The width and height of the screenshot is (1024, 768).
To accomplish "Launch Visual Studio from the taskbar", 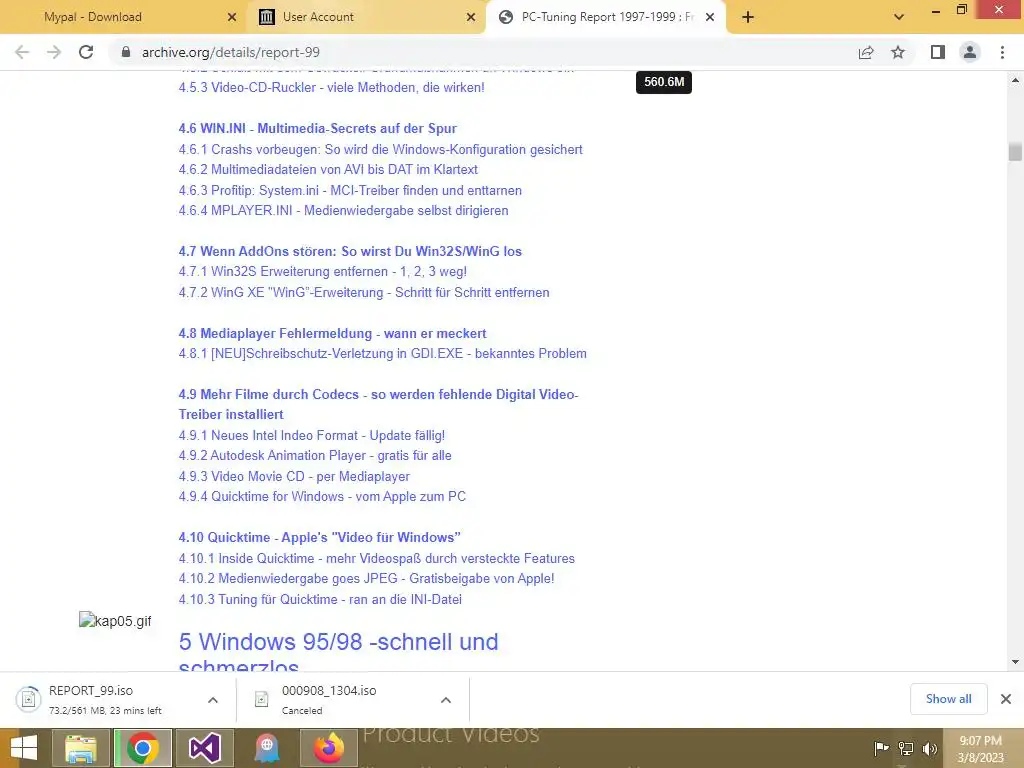I will tap(204, 748).
